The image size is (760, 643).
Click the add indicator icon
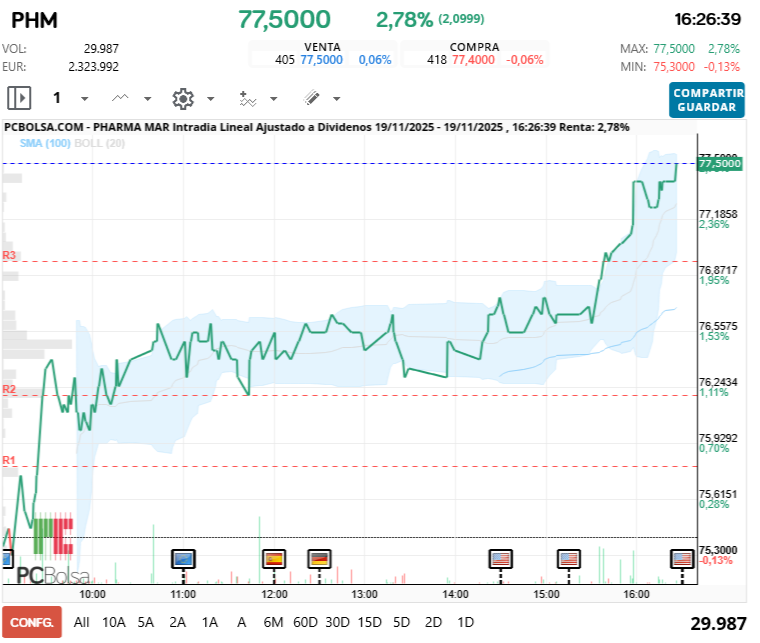(x=247, y=98)
